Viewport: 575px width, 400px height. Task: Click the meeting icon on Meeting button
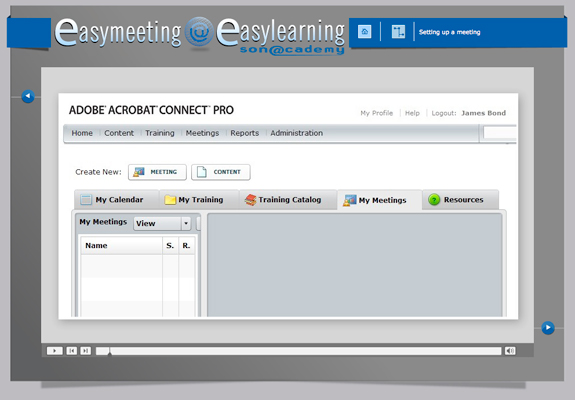coord(139,172)
